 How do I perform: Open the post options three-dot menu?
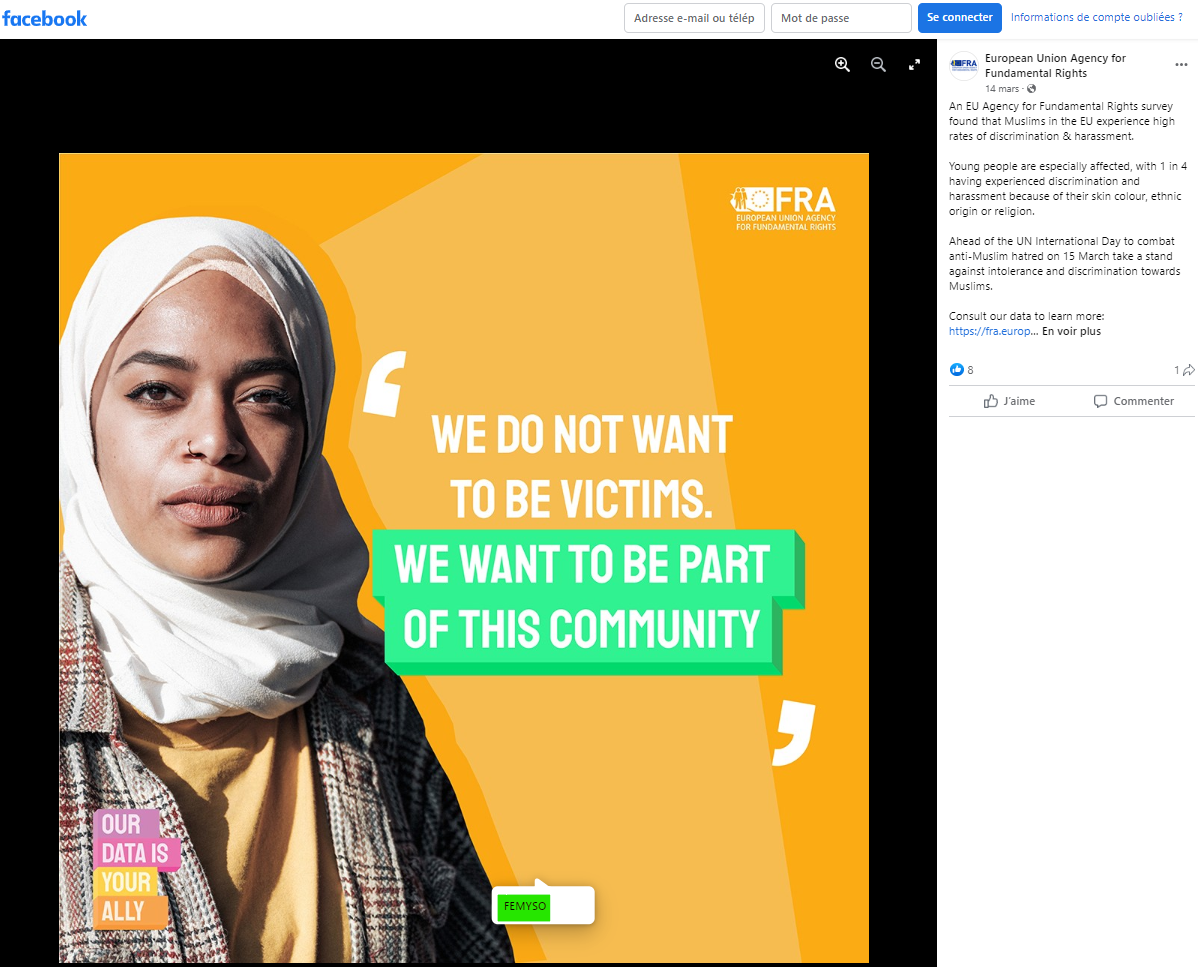point(1181,65)
